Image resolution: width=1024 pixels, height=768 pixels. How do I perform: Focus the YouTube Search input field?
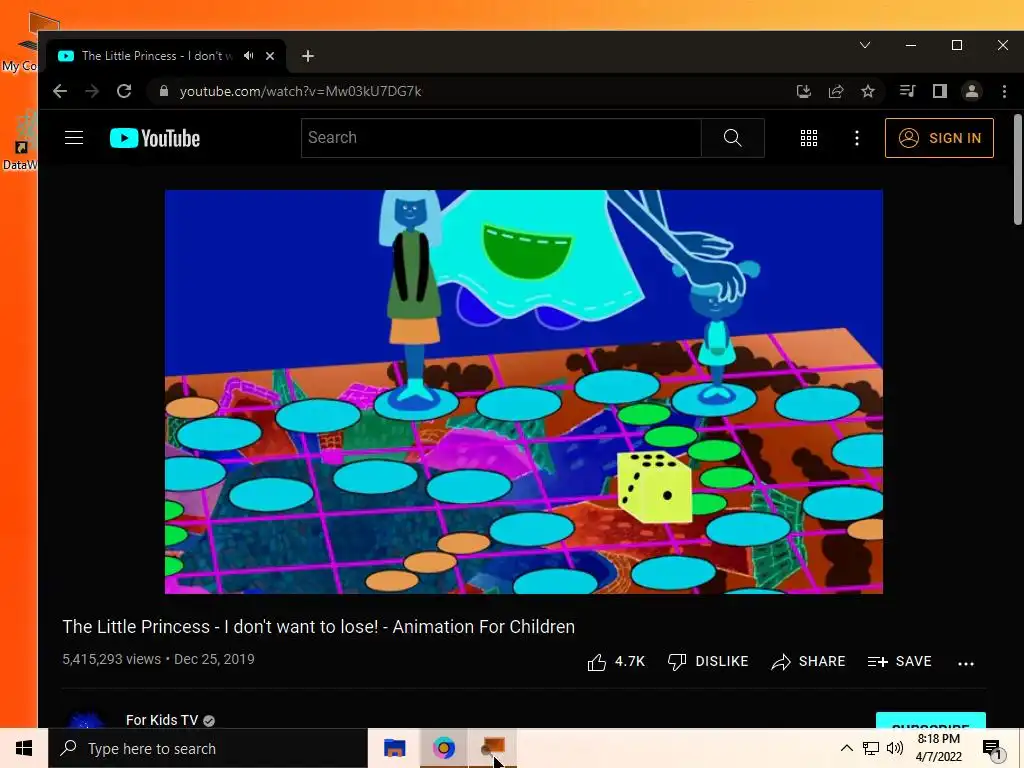[502, 138]
